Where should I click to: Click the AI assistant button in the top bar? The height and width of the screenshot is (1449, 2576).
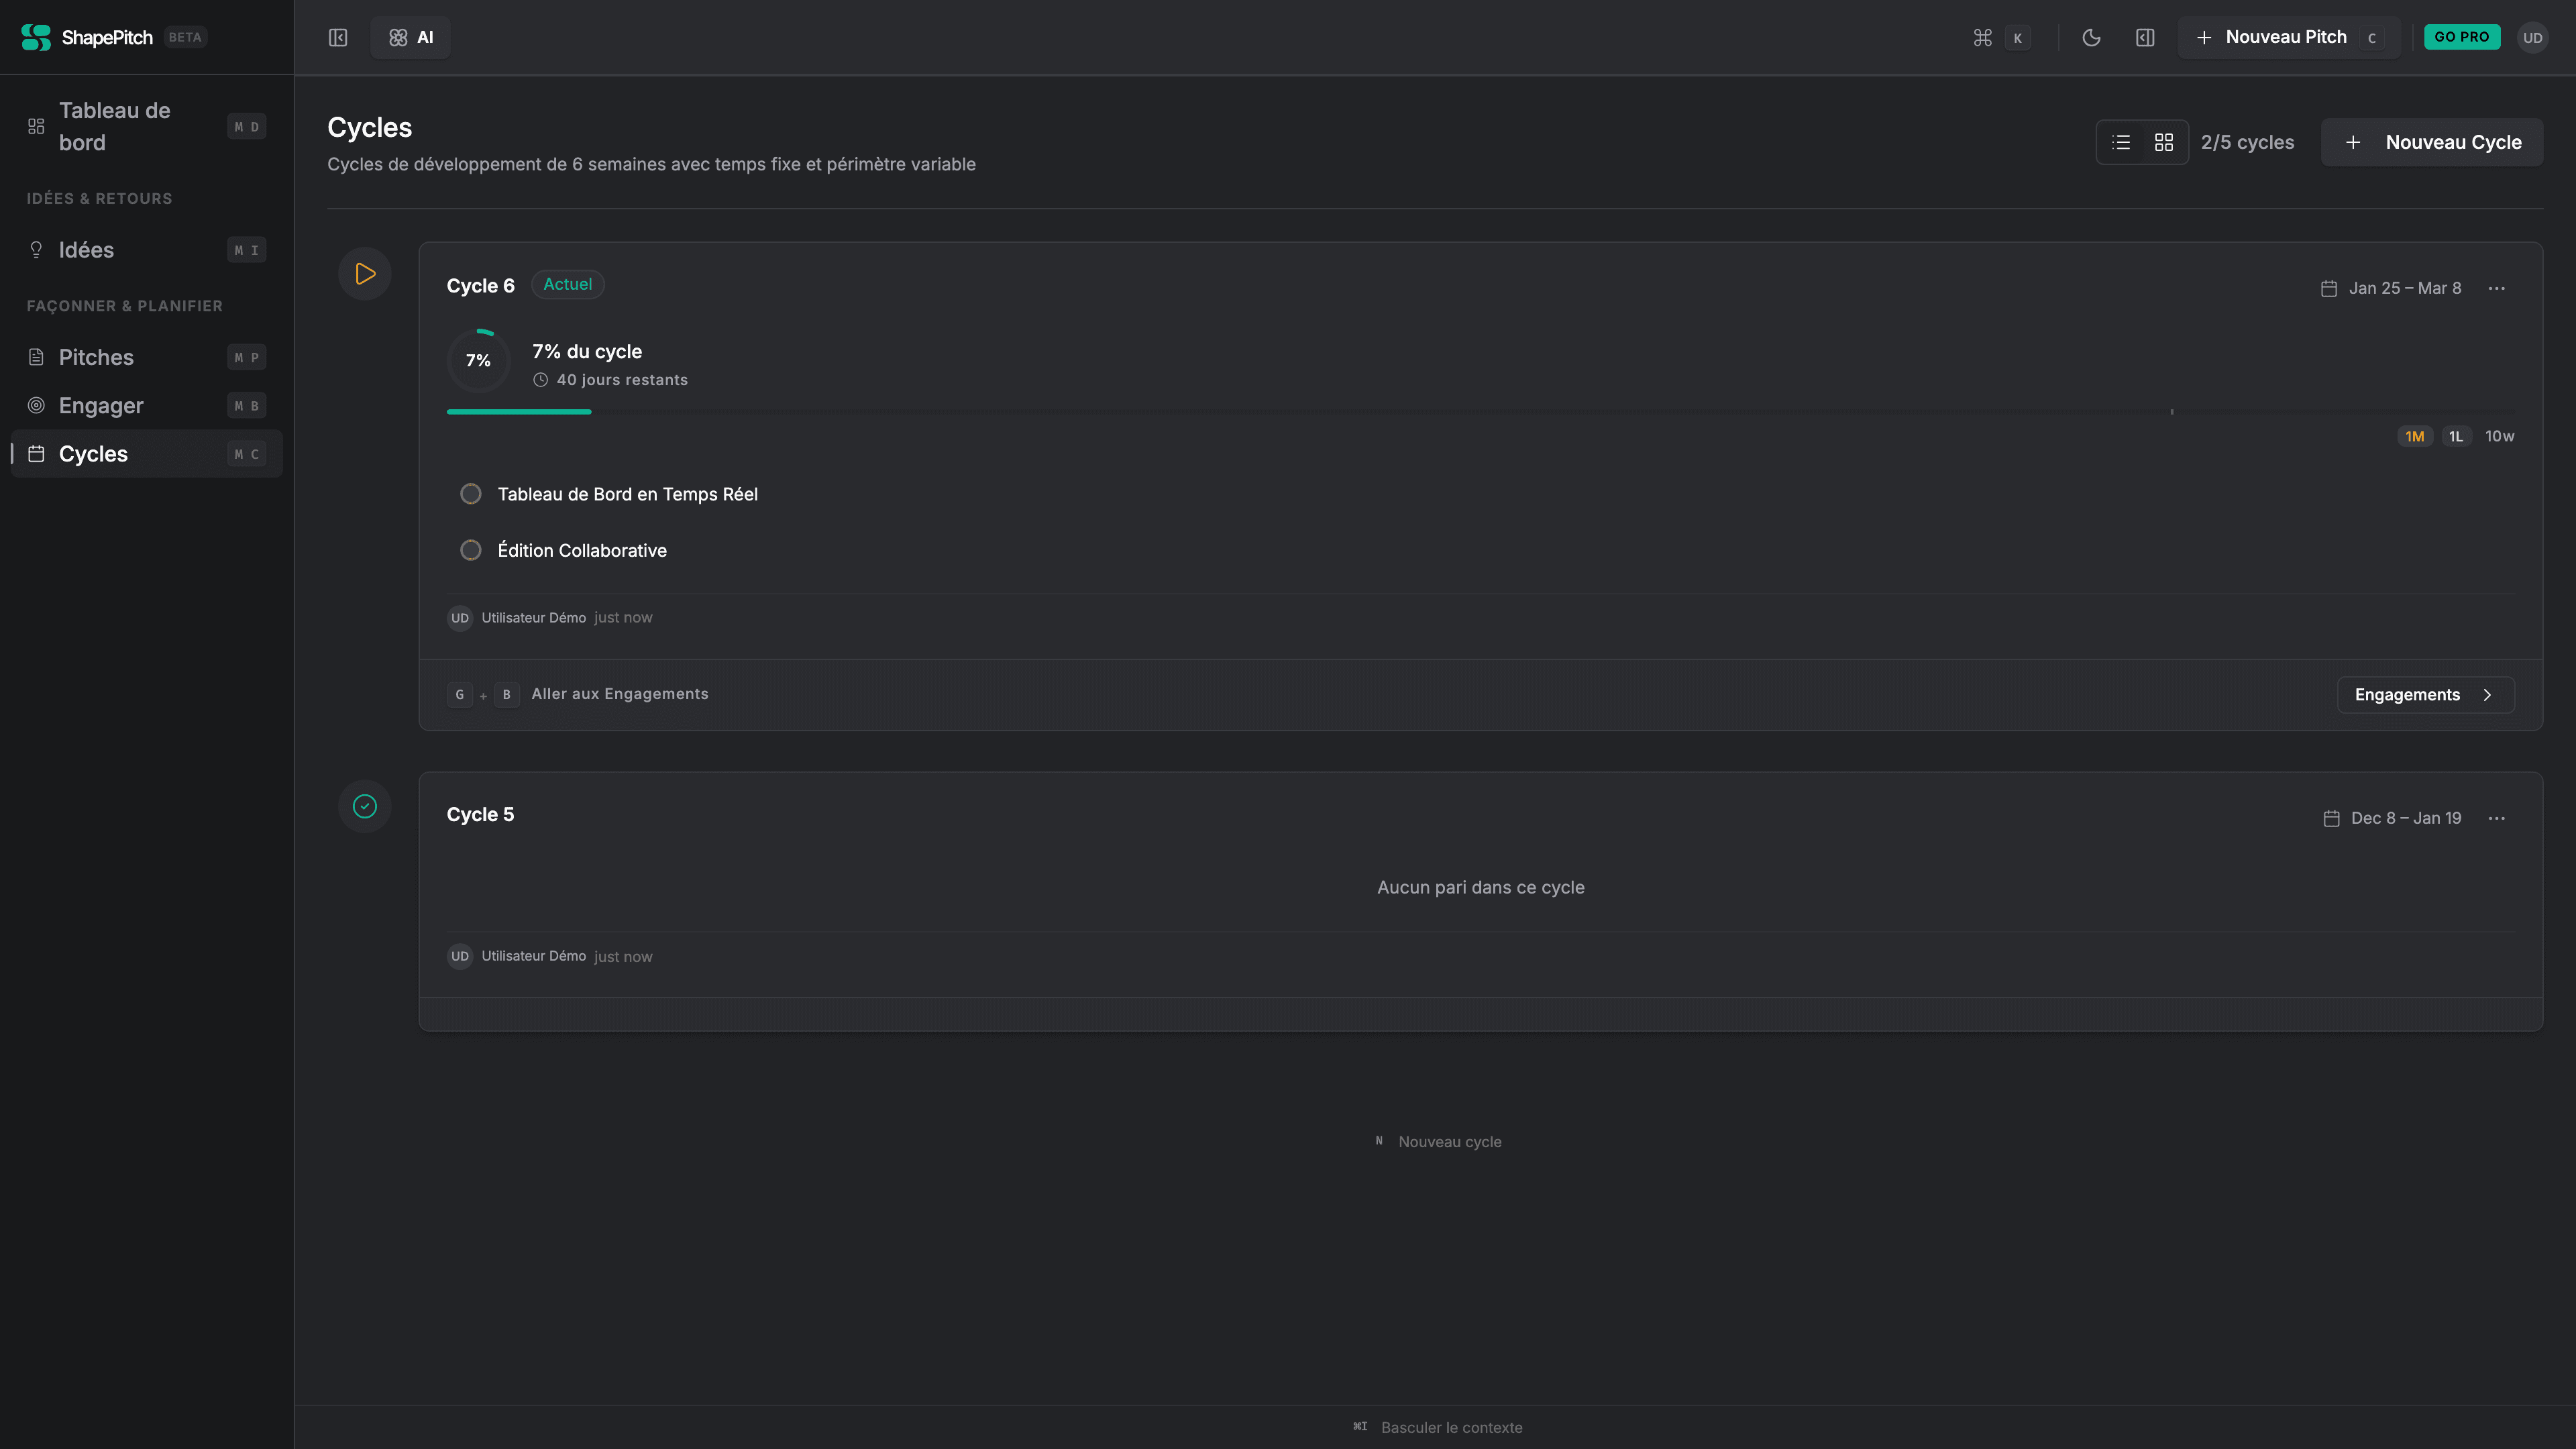click(x=410, y=37)
